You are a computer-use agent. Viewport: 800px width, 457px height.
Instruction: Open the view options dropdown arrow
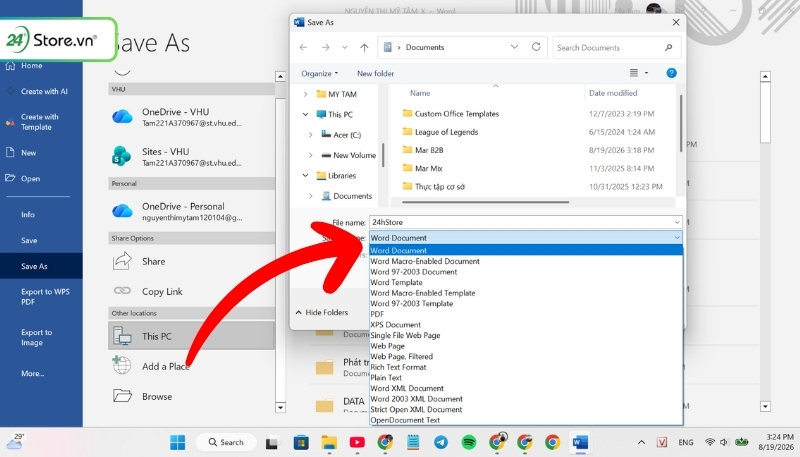click(x=646, y=73)
